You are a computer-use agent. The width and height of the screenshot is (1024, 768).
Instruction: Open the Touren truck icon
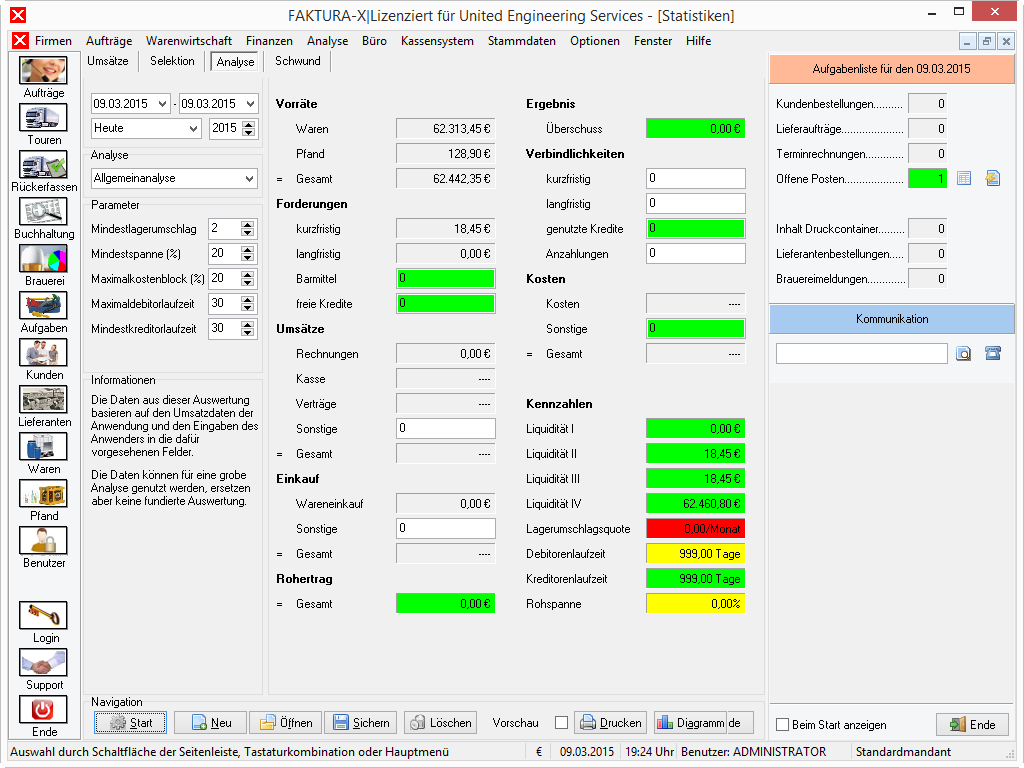(43, 118)
